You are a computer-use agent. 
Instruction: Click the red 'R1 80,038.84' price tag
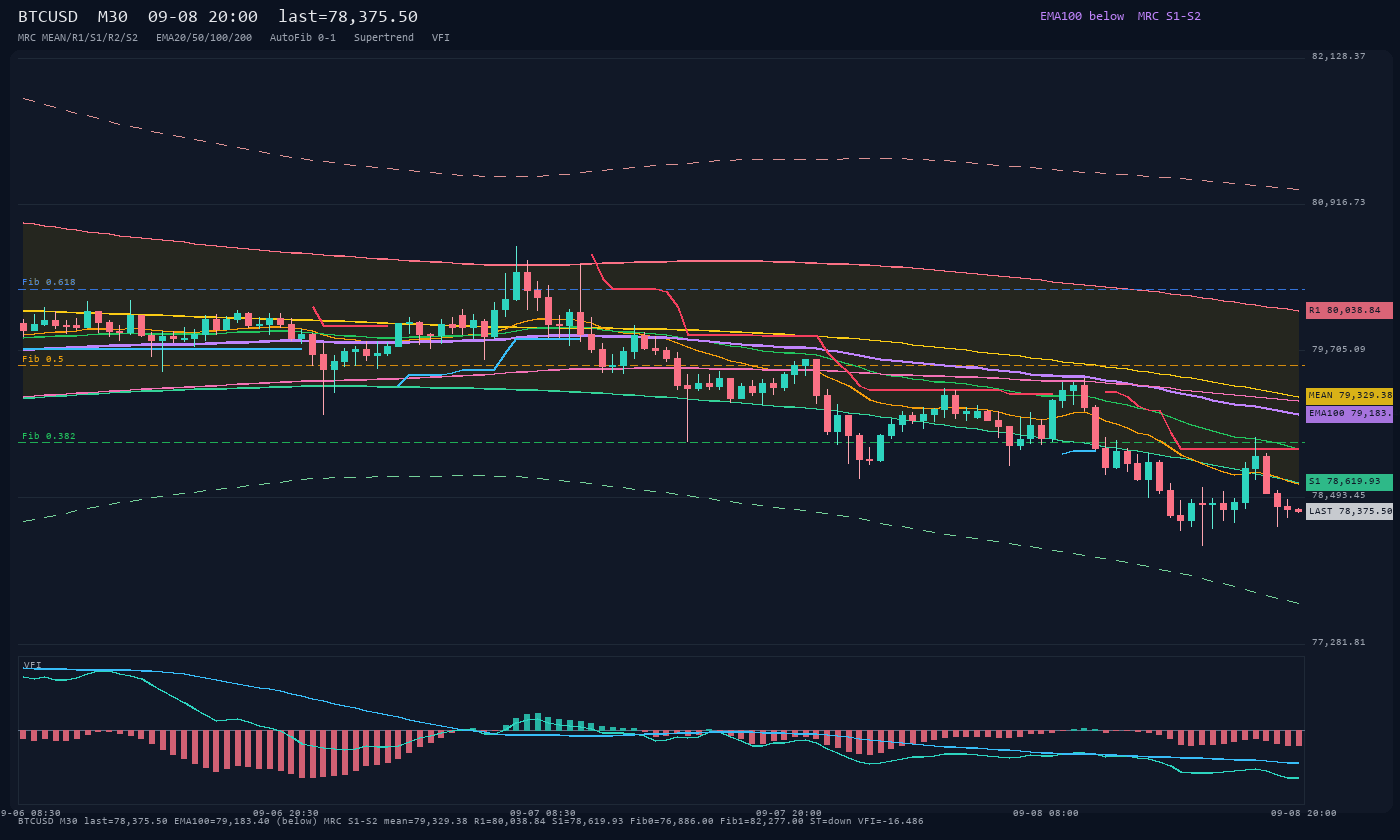[x=1349, y=310]
